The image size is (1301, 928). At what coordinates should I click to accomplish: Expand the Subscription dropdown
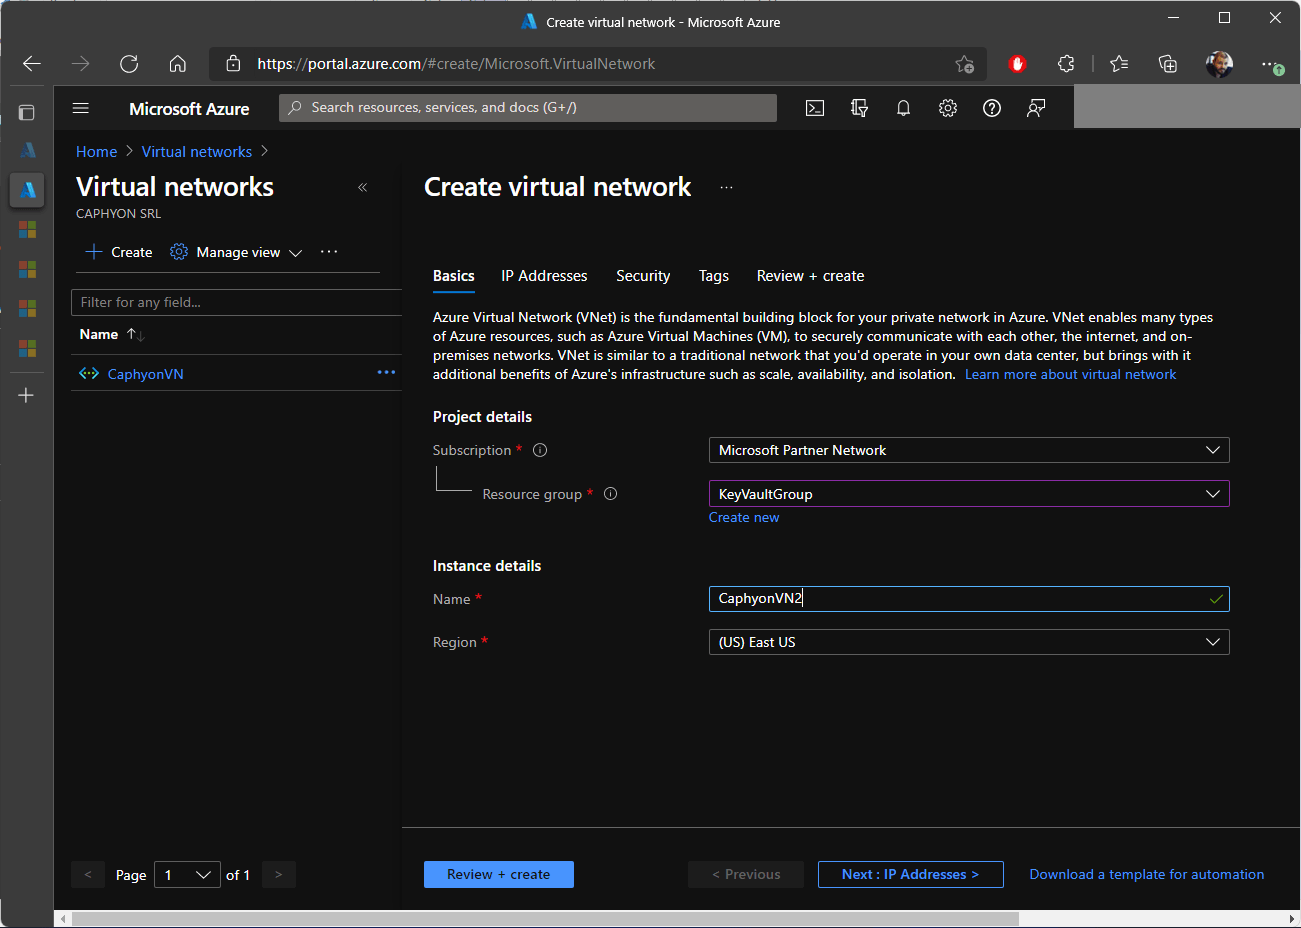tap(968, 450)
